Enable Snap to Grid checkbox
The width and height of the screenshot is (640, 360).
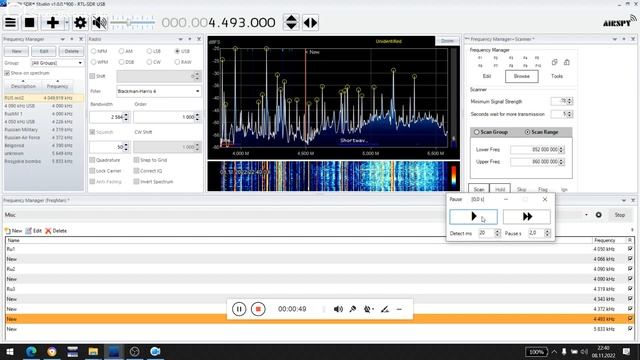136,160
